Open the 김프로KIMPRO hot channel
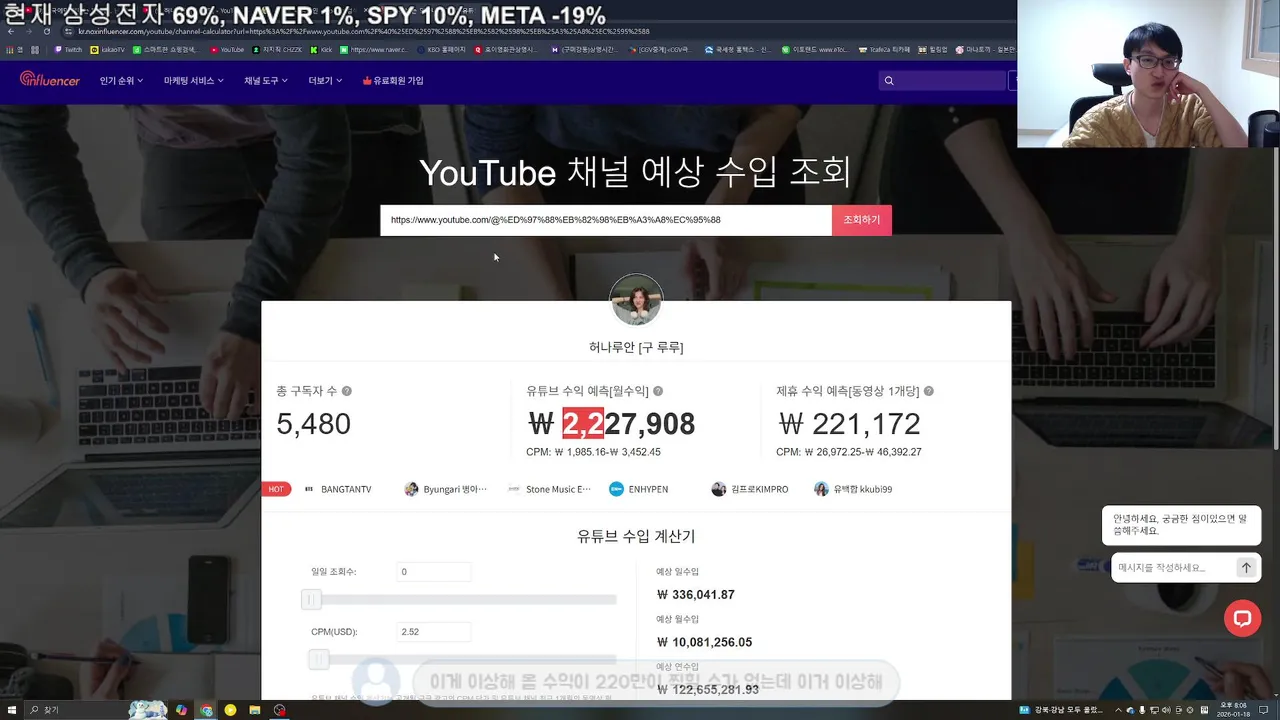The height and width of the screenshot is (720, 1280). tap(750, 489)
